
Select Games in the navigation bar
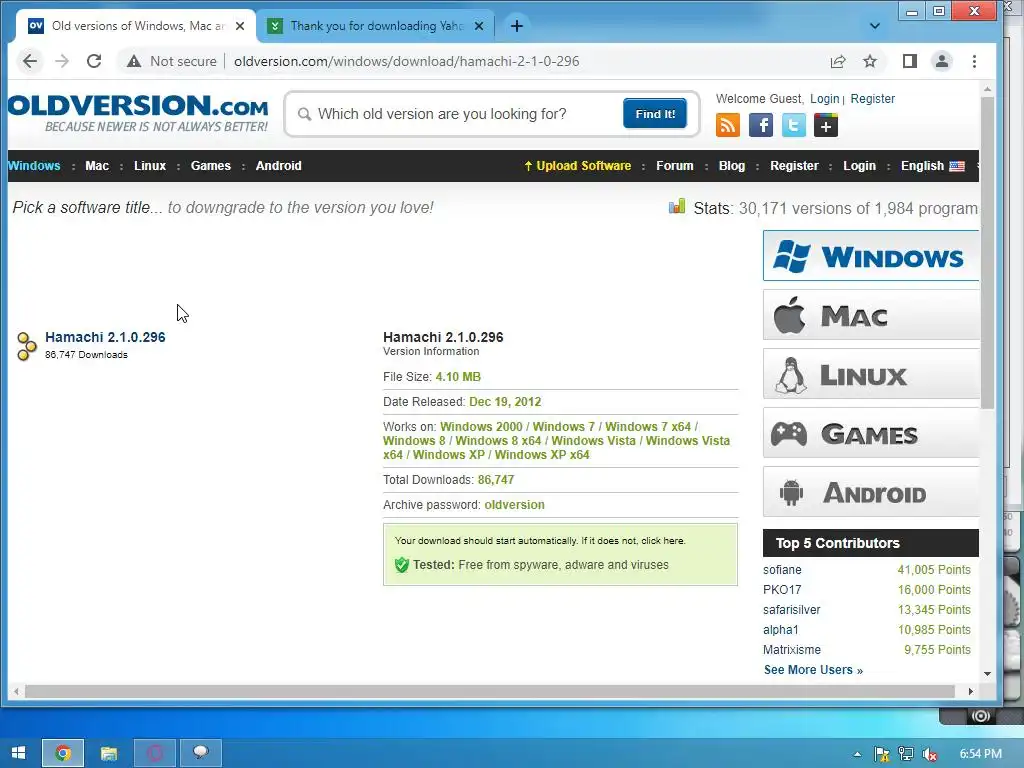click(x=210, y=166)
